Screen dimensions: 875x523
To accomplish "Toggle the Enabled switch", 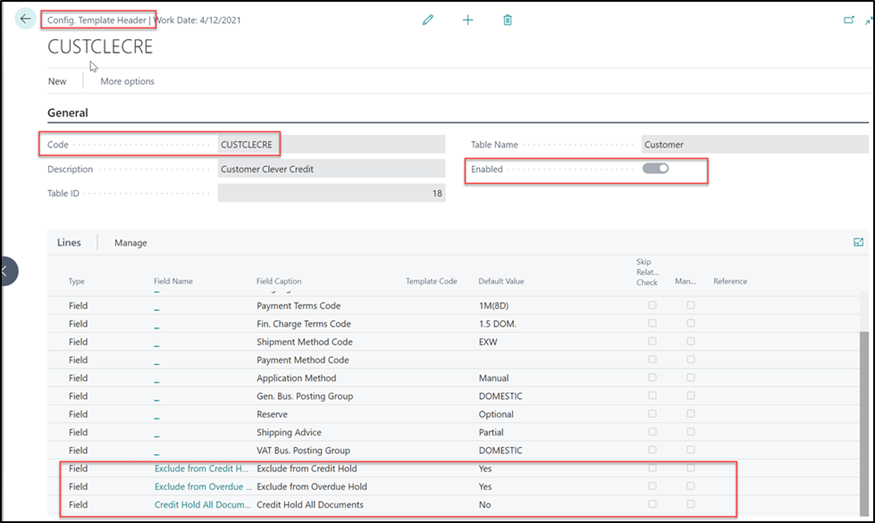I will 655,169.
